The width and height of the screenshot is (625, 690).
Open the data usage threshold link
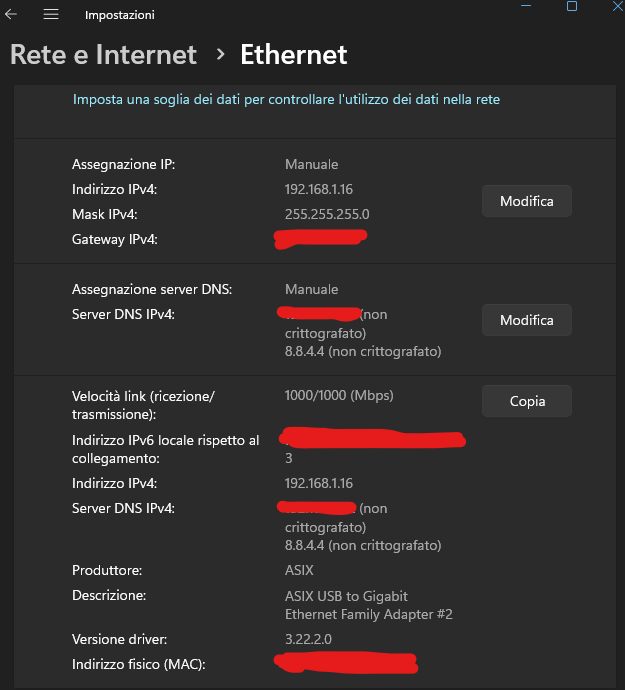(286, 99)
